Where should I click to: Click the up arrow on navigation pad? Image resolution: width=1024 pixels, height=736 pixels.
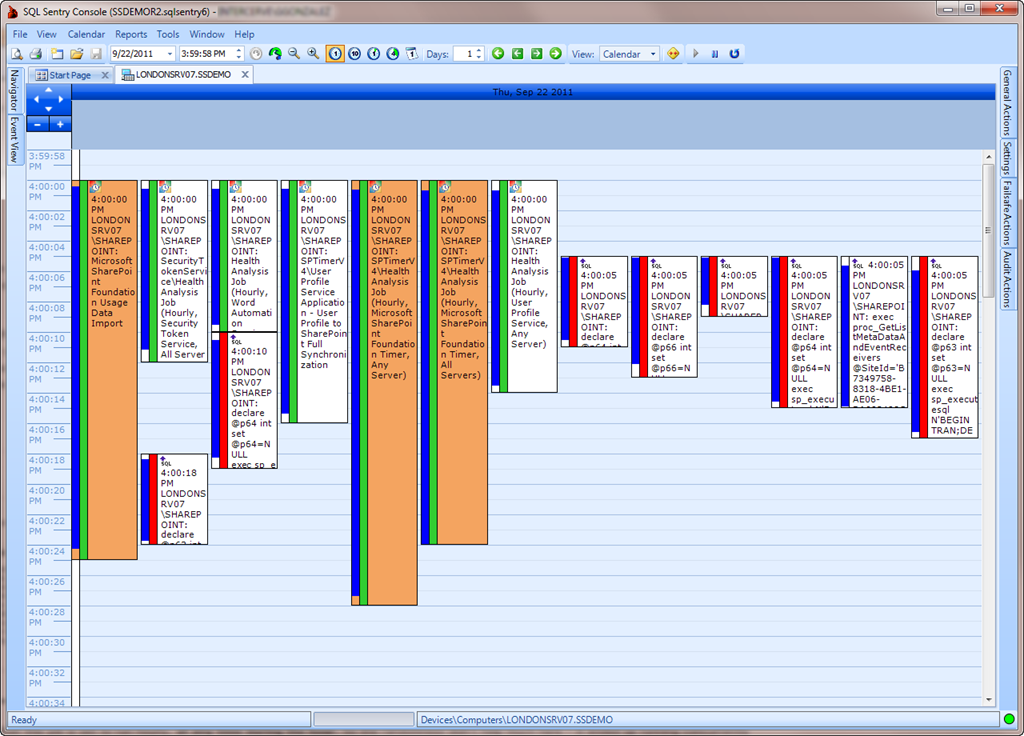click(48, 90)
